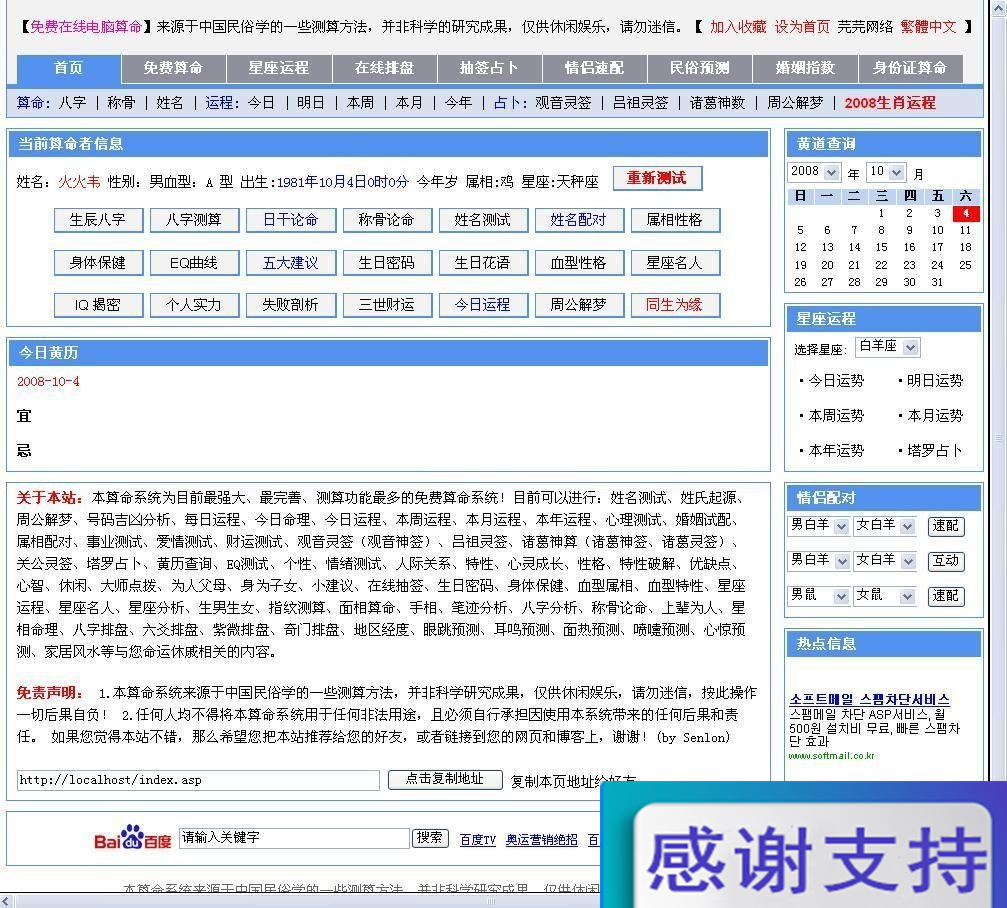Click the 称骨 link in submenu

(121, 103)
